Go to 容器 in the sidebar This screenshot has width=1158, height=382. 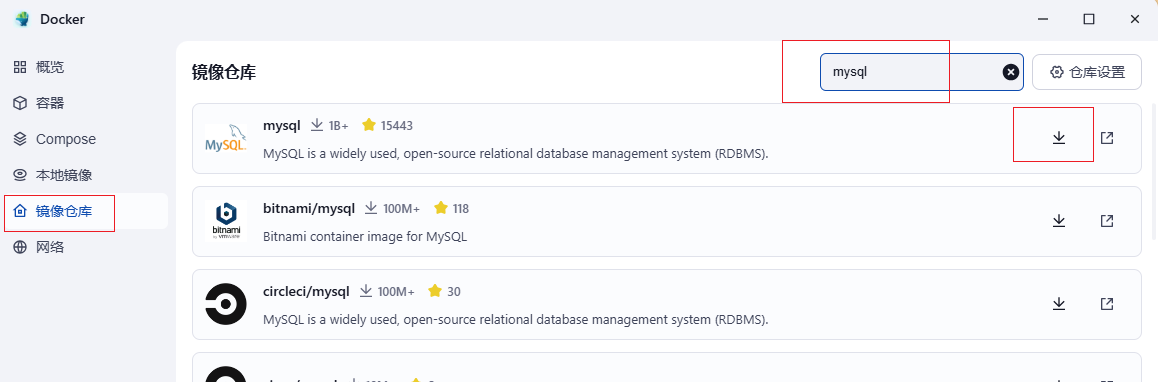point(85,103)
